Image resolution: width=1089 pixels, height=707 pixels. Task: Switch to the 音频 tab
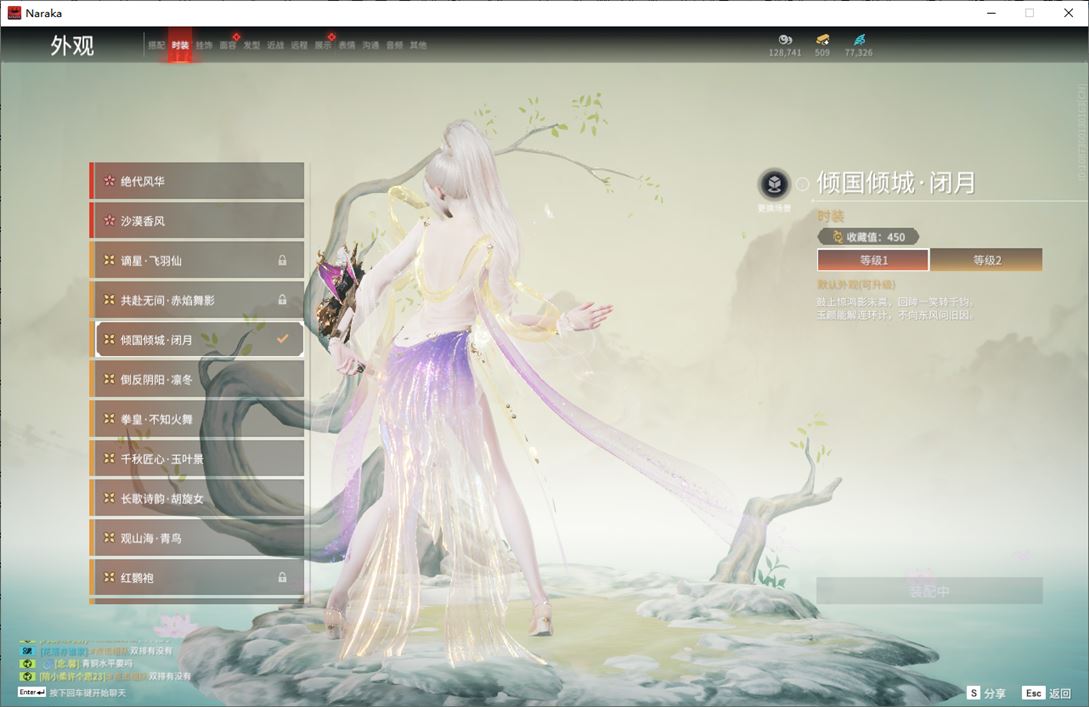coord(394,45)
